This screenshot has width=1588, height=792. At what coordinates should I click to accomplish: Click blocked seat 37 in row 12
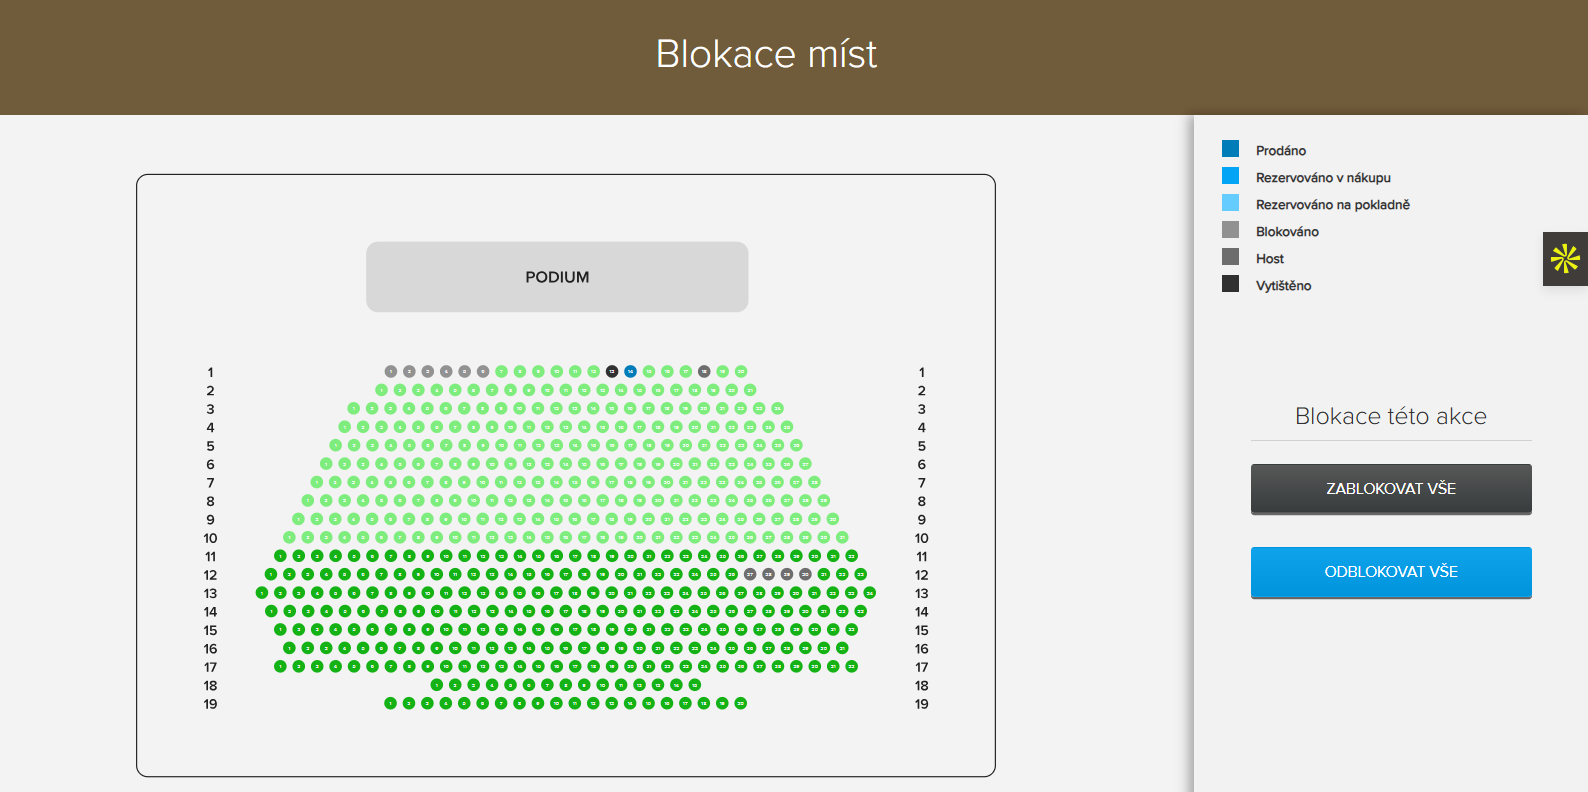pos(750,574)
